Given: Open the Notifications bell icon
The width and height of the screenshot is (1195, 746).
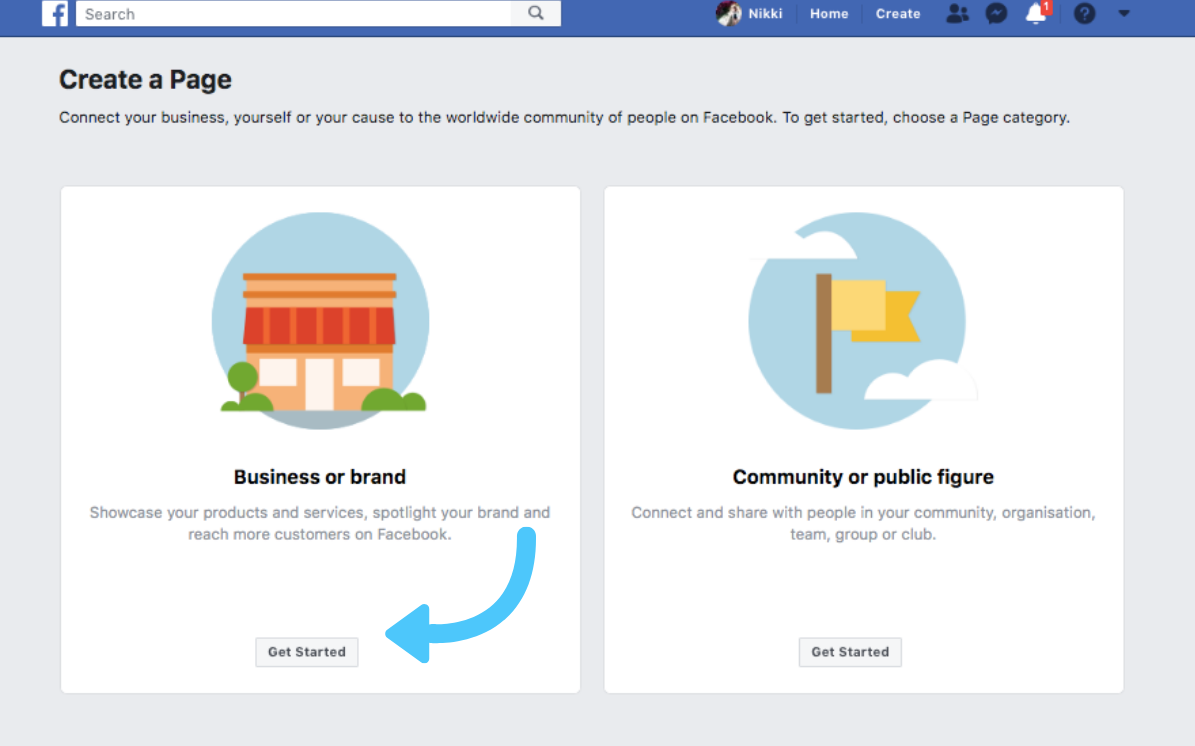Looking at the screenshot, I should 1036,13.
